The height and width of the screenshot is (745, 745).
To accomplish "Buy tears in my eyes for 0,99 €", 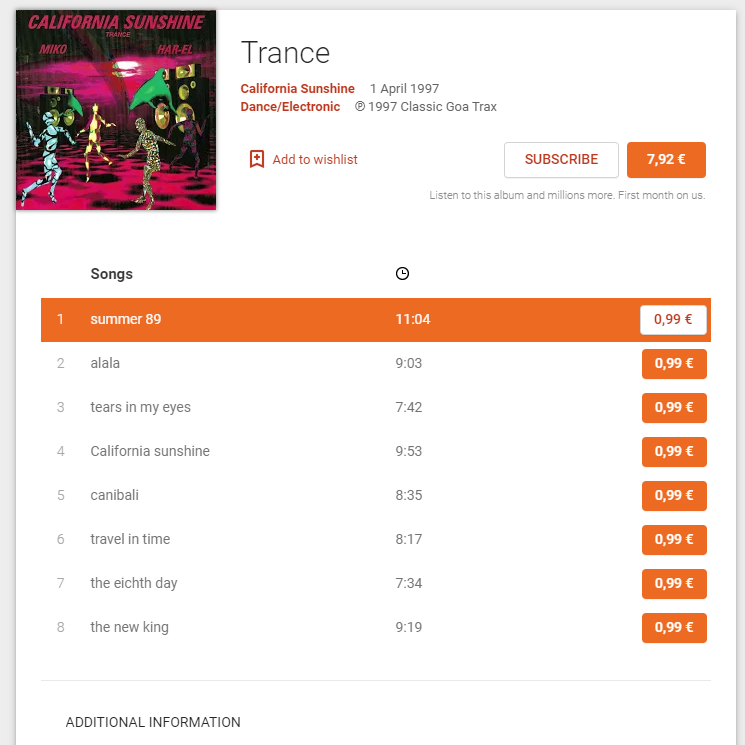I will [674, 408].
